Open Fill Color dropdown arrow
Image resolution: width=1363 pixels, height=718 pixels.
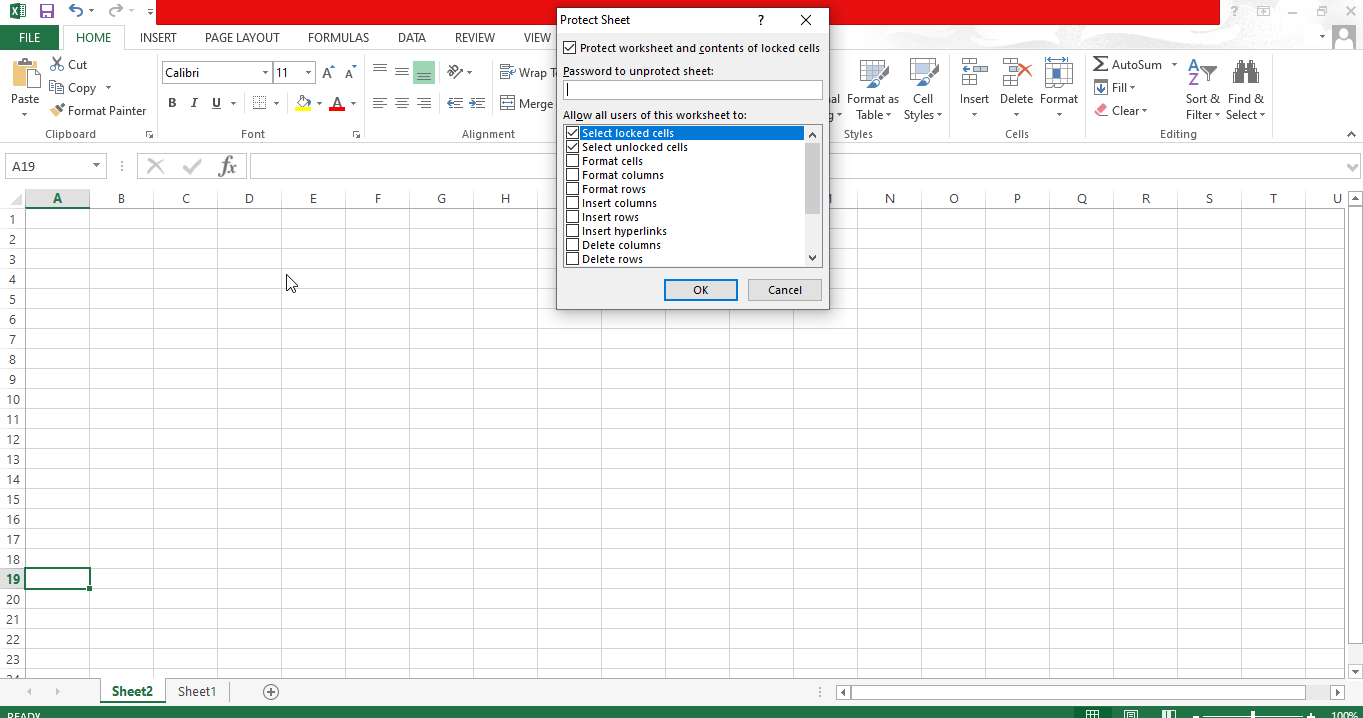(319, 103)
